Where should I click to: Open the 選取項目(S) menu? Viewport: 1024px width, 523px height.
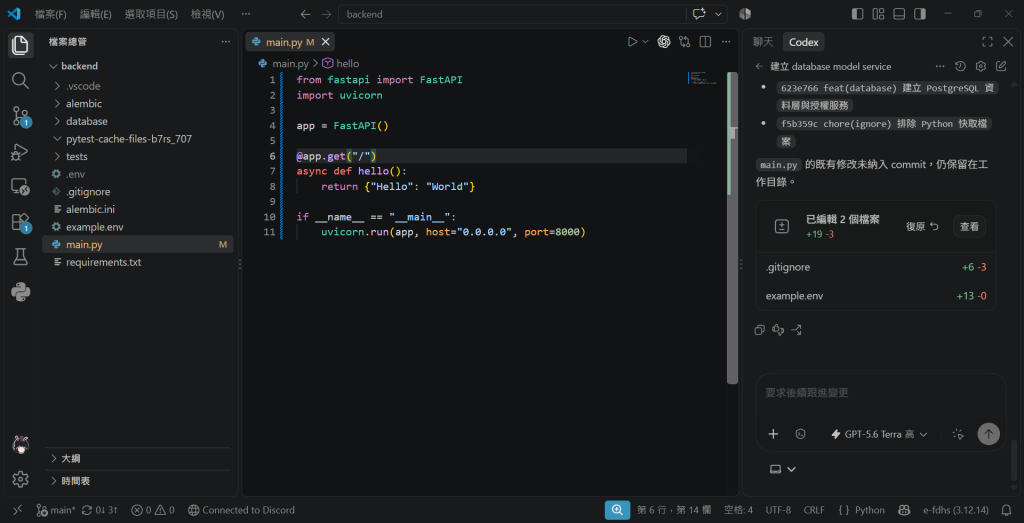[x=151, y=14]
